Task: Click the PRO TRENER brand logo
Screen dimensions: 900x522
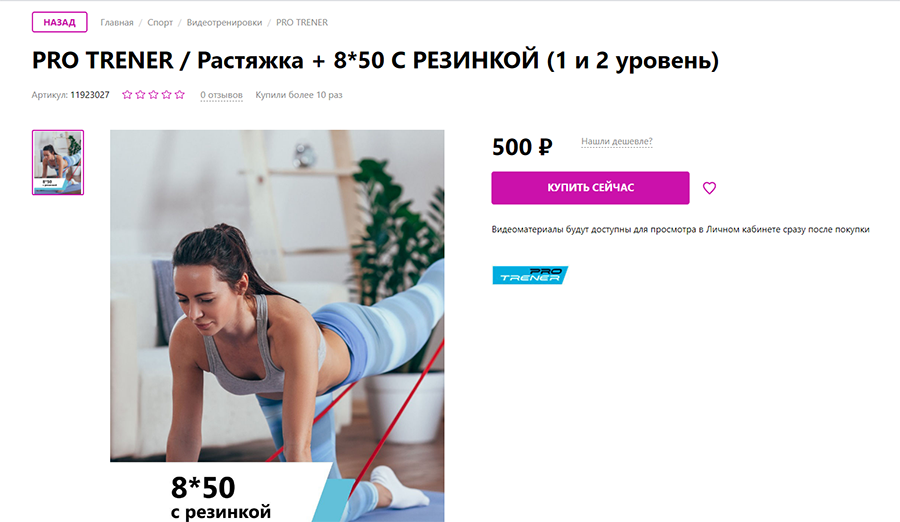Action: (530, 275)
